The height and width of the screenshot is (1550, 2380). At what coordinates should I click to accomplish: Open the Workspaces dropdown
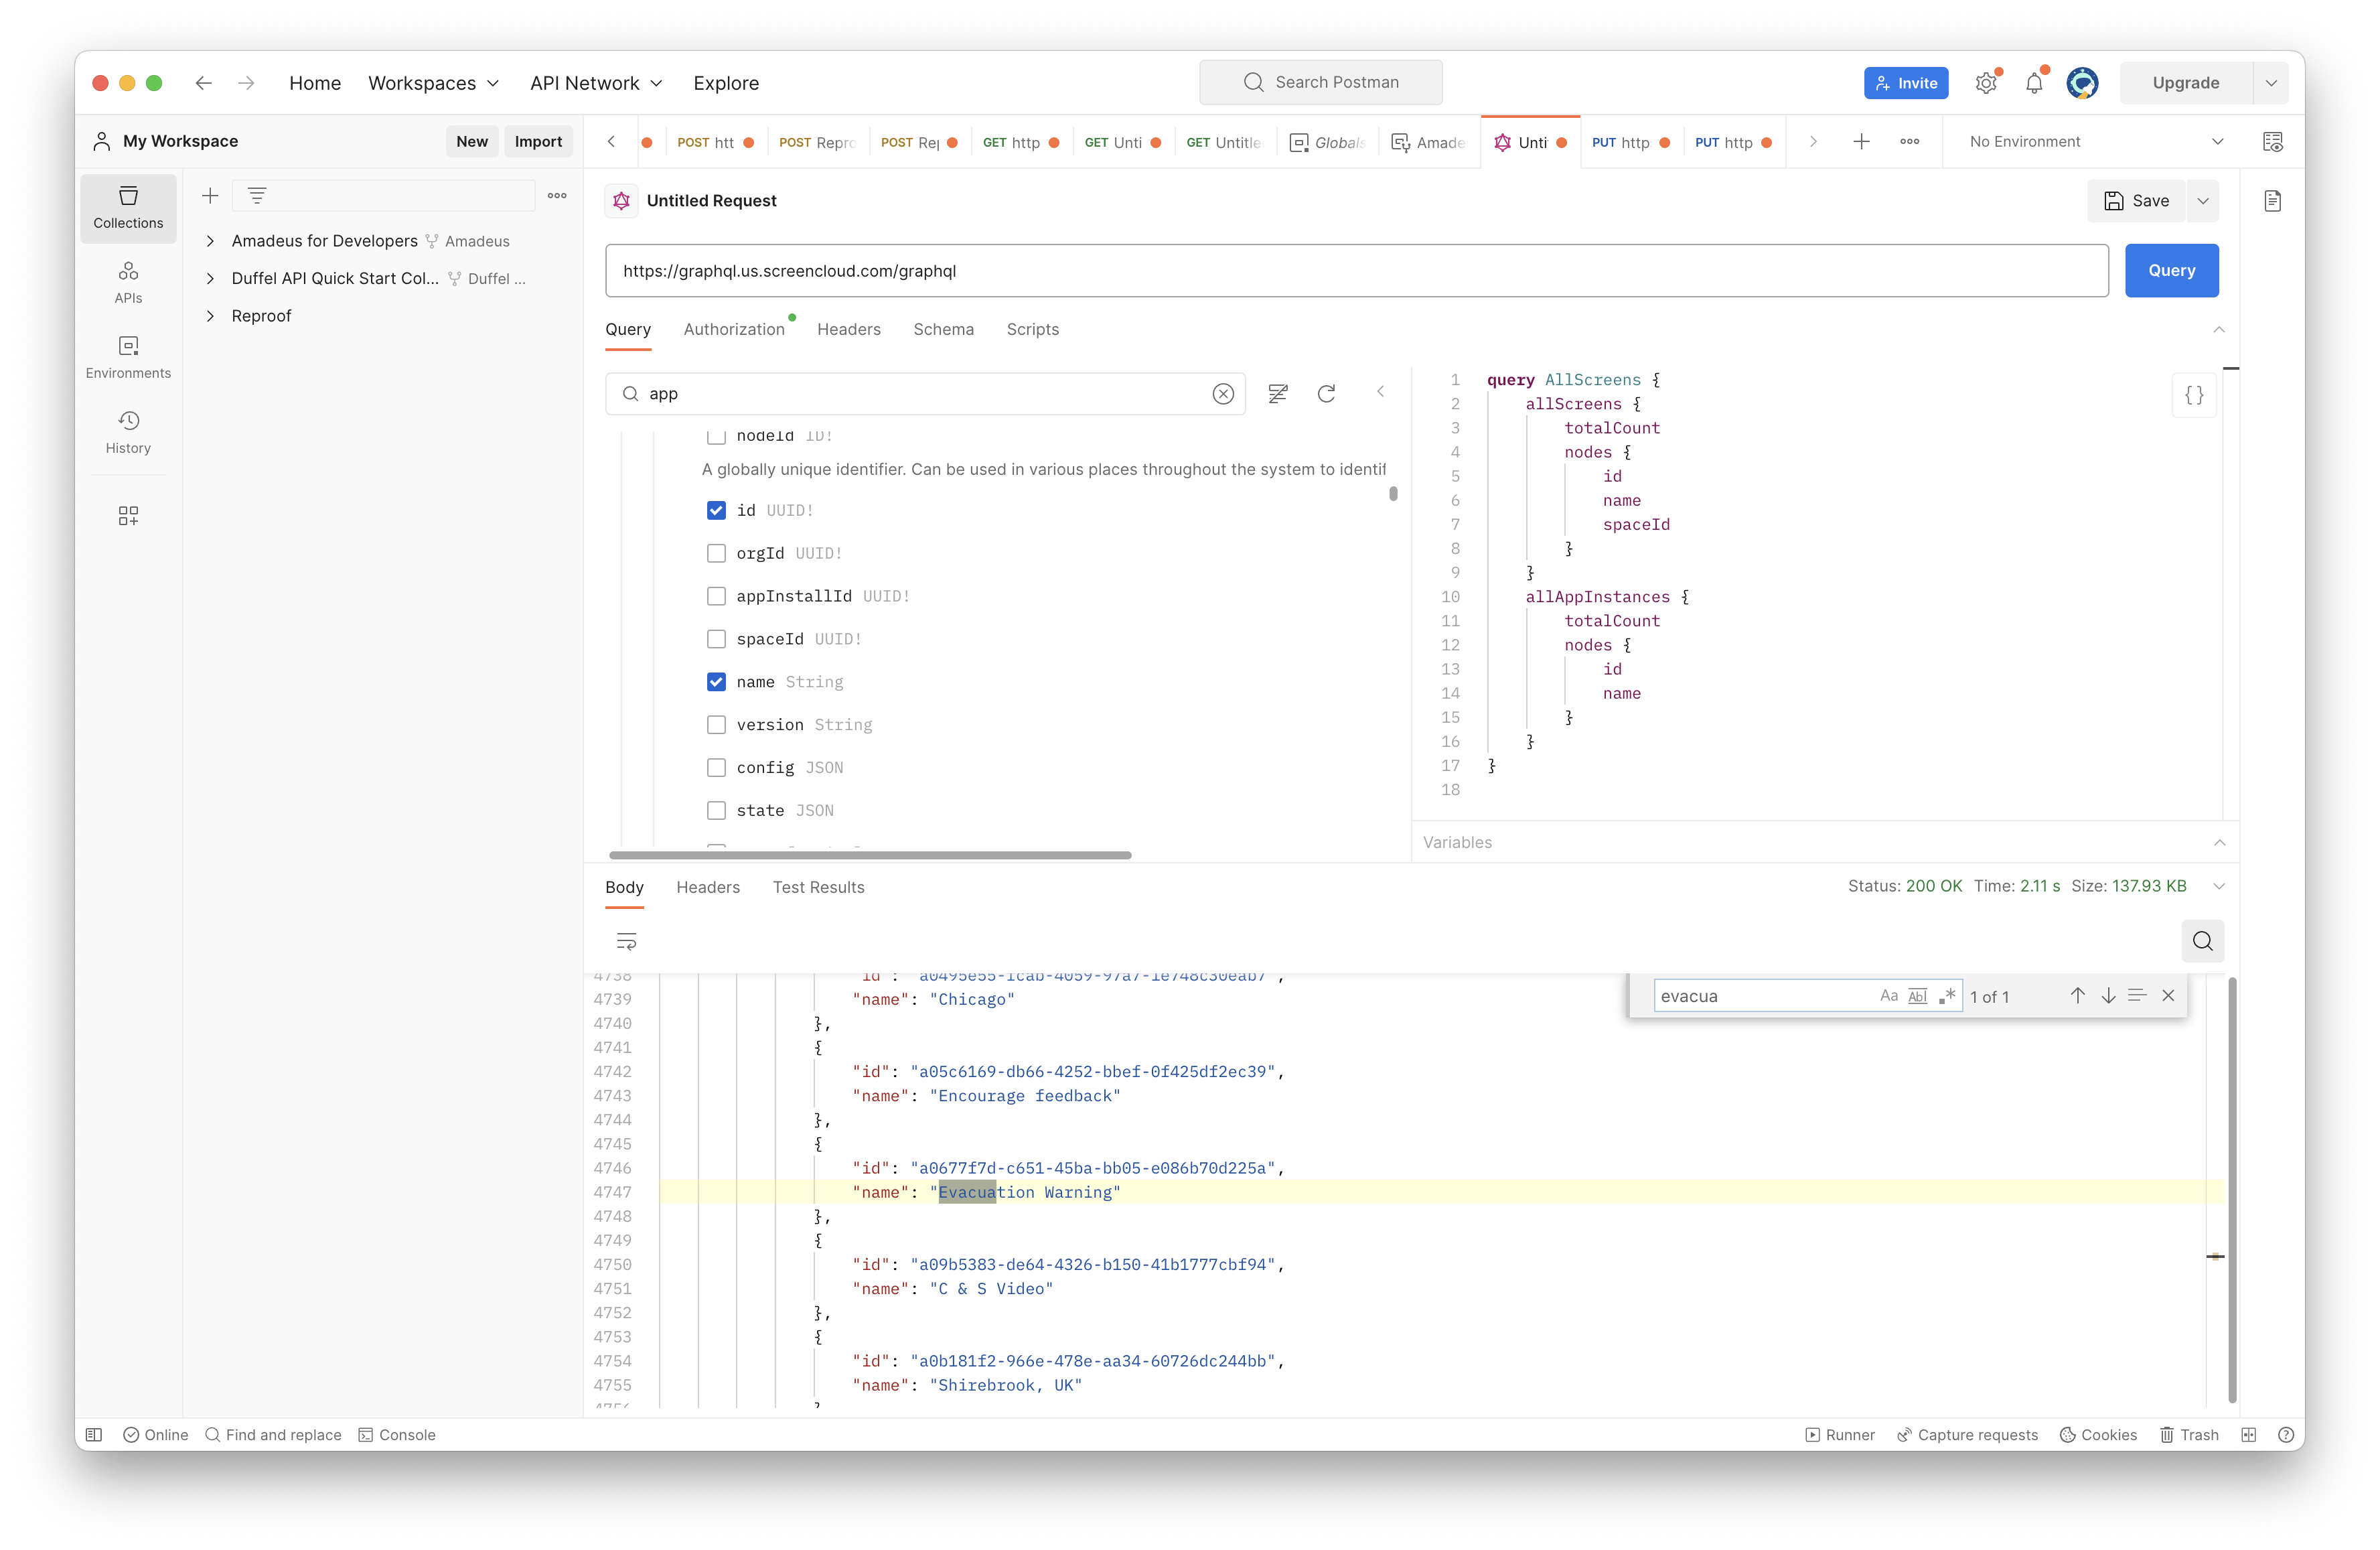tap(433, 83)
